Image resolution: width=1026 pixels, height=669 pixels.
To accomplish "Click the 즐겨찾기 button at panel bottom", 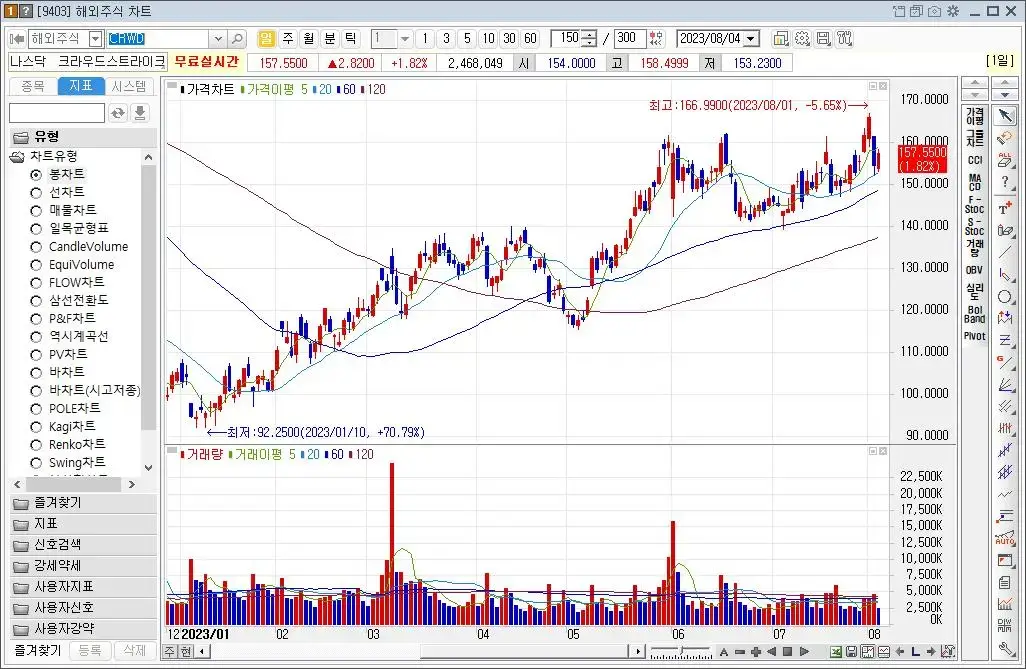I will [x=38, y=651].
